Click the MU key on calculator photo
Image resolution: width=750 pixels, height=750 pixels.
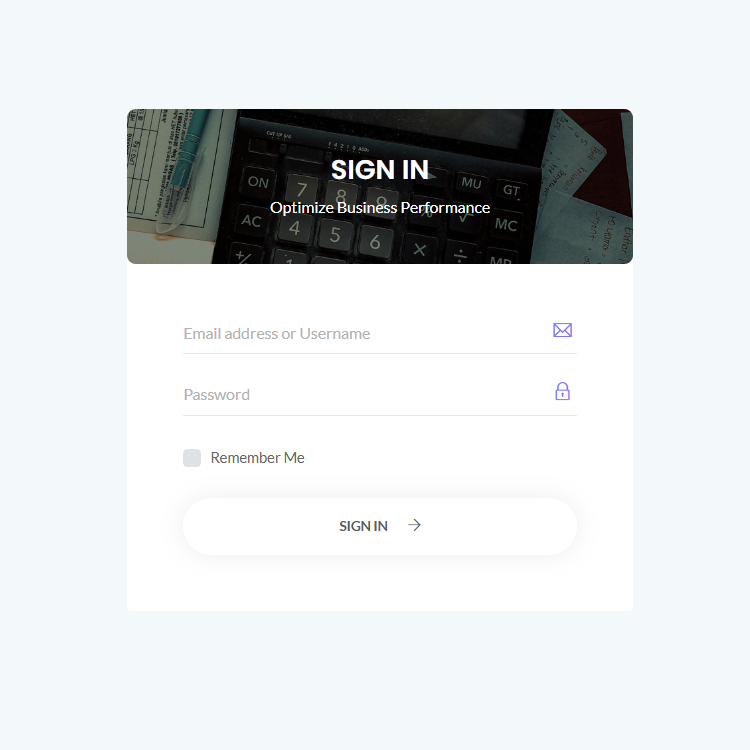471,183
